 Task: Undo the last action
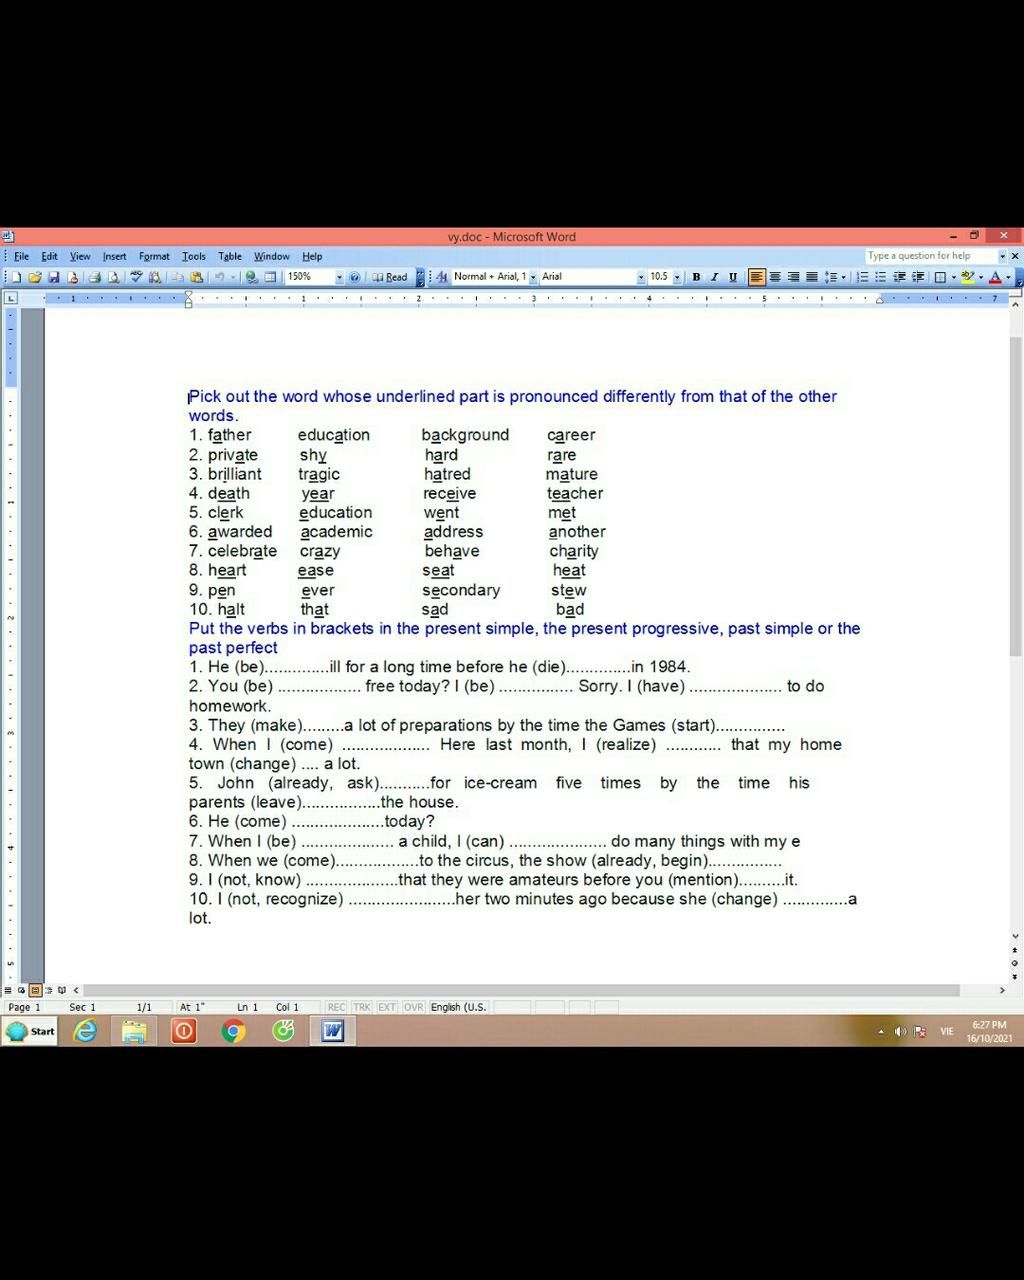tap(219, 277)
